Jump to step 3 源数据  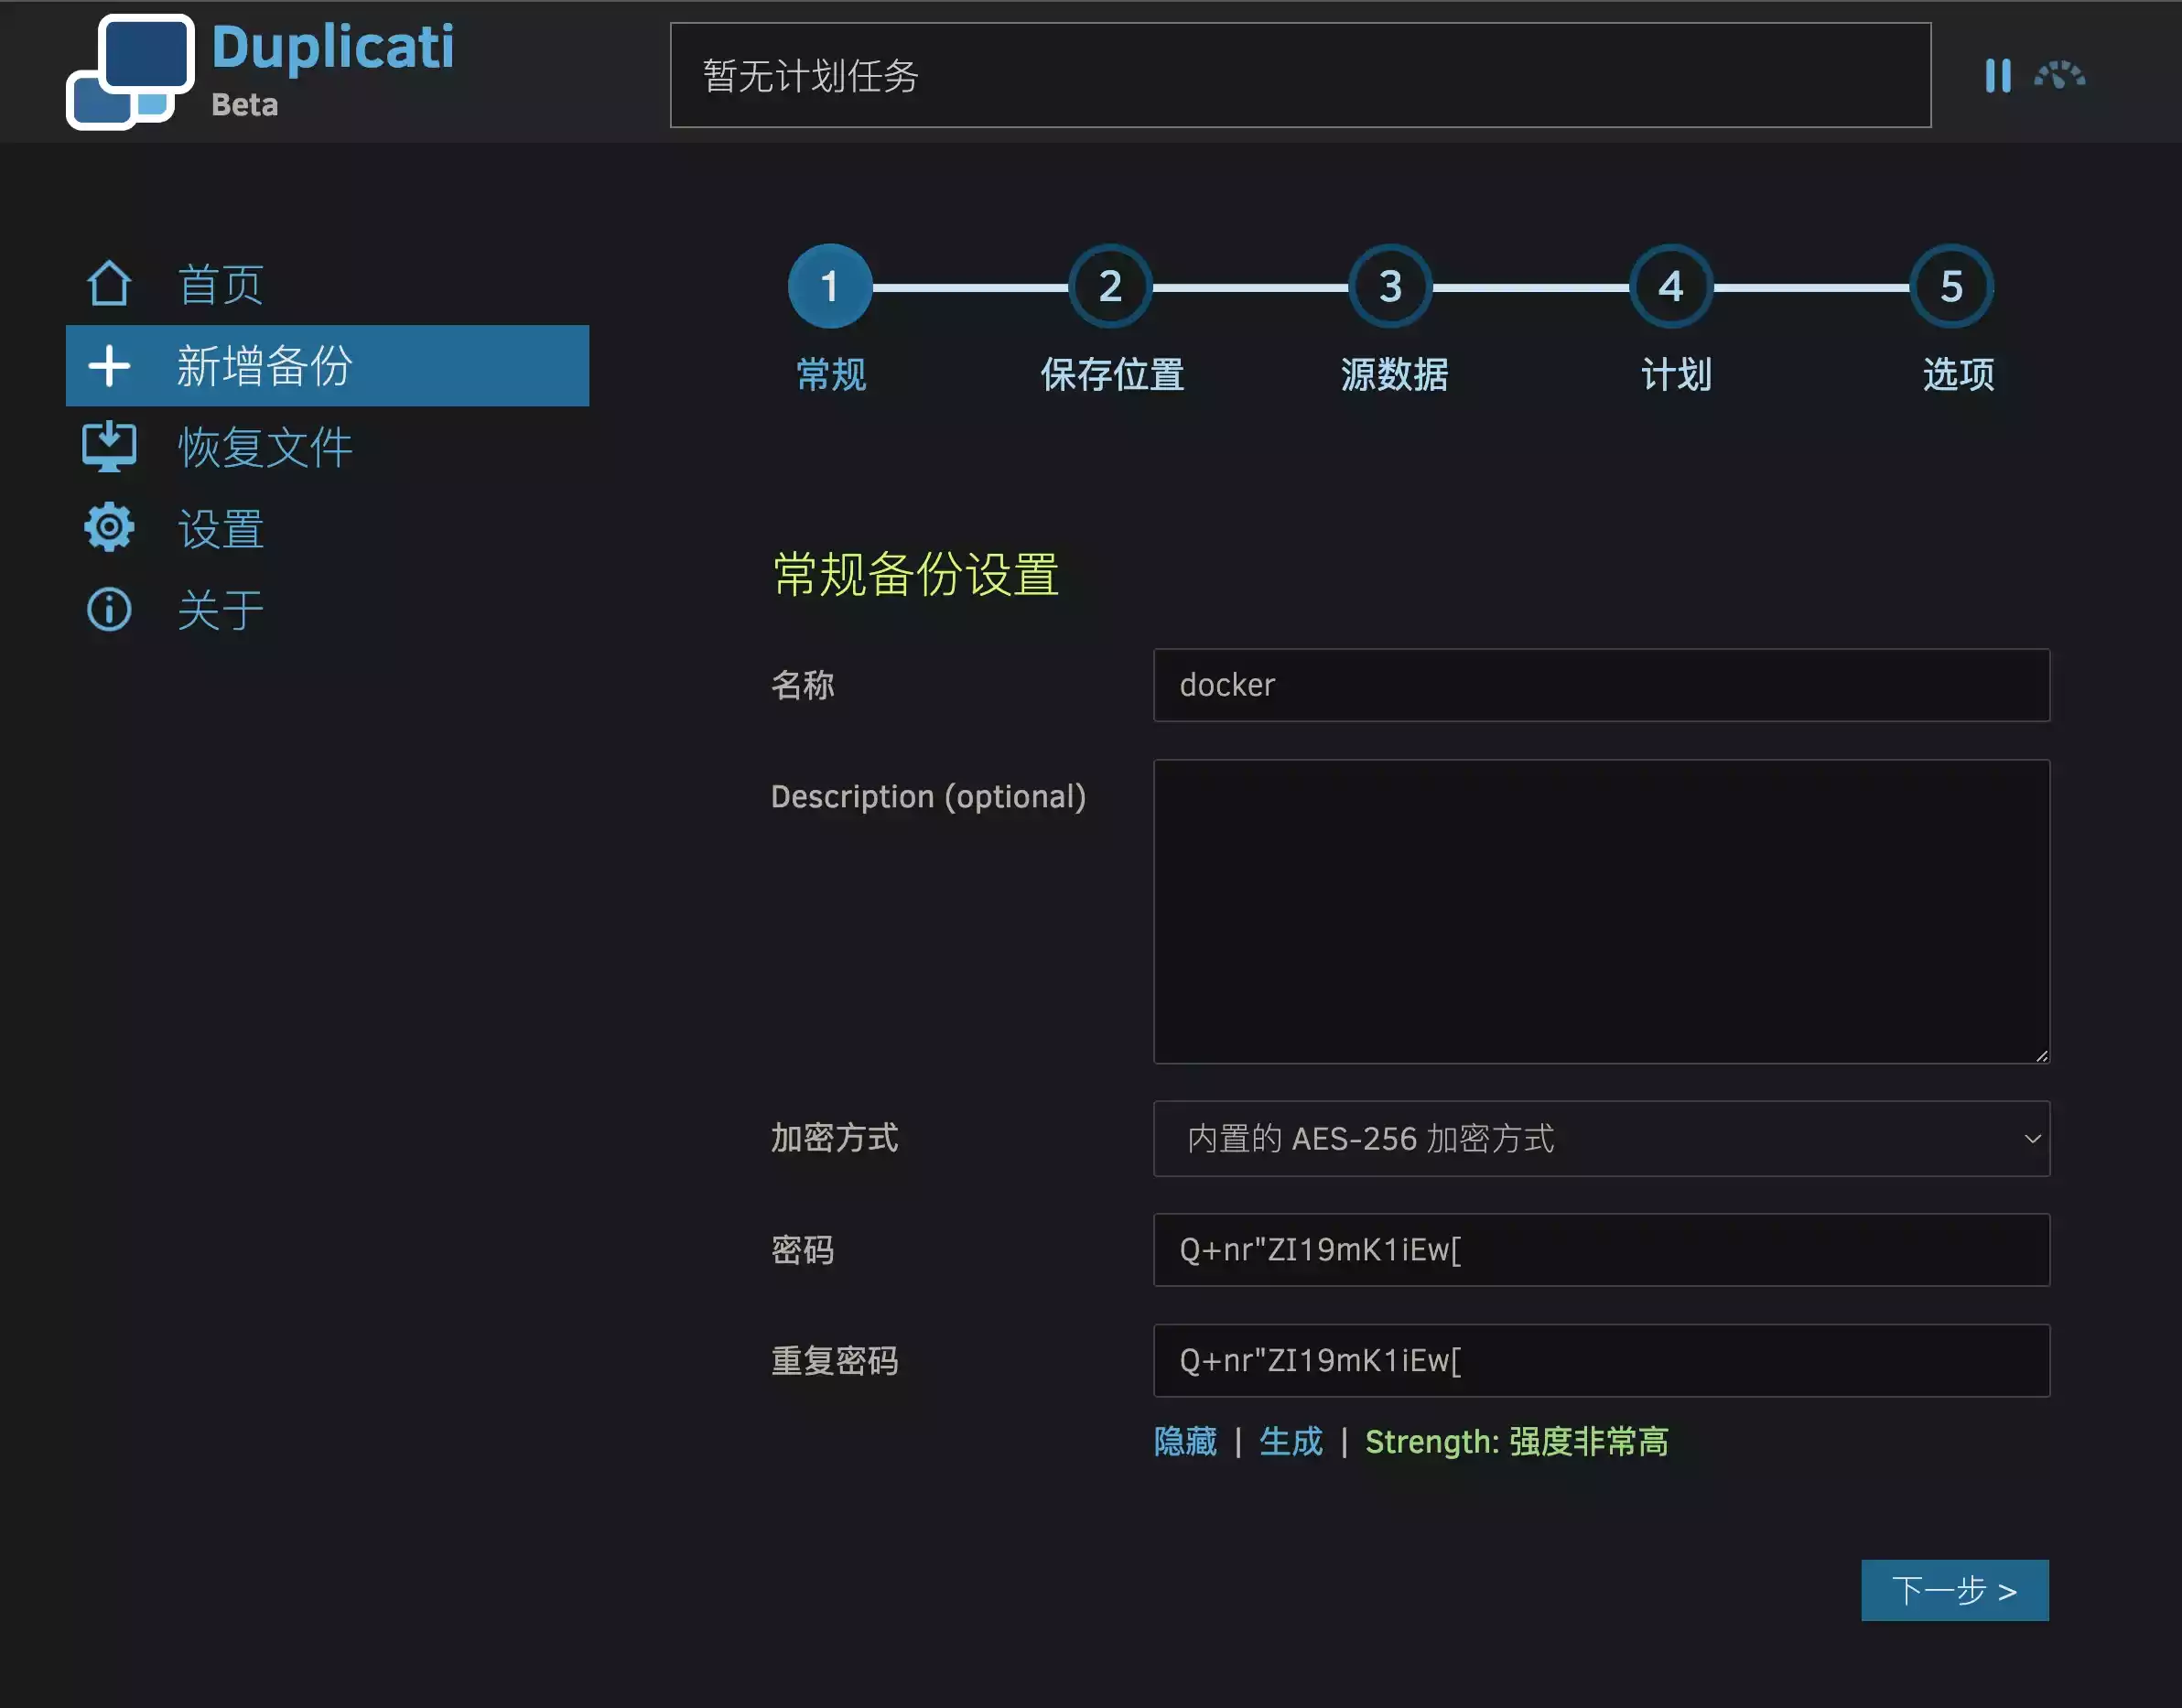1390,287
